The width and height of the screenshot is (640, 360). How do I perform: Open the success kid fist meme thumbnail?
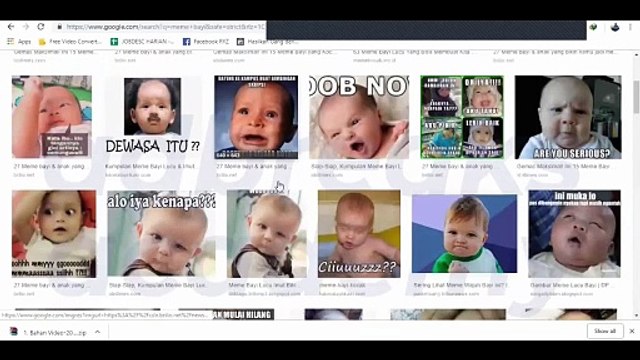(x=464, y=234)
